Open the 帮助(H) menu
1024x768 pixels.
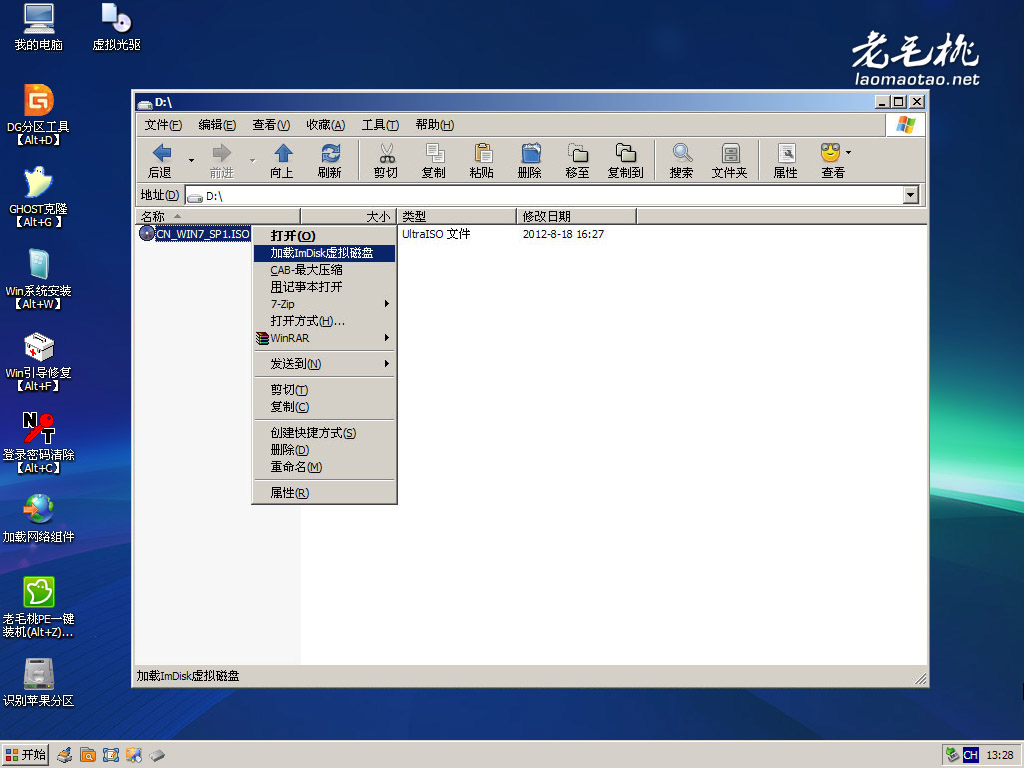[434, 125]
